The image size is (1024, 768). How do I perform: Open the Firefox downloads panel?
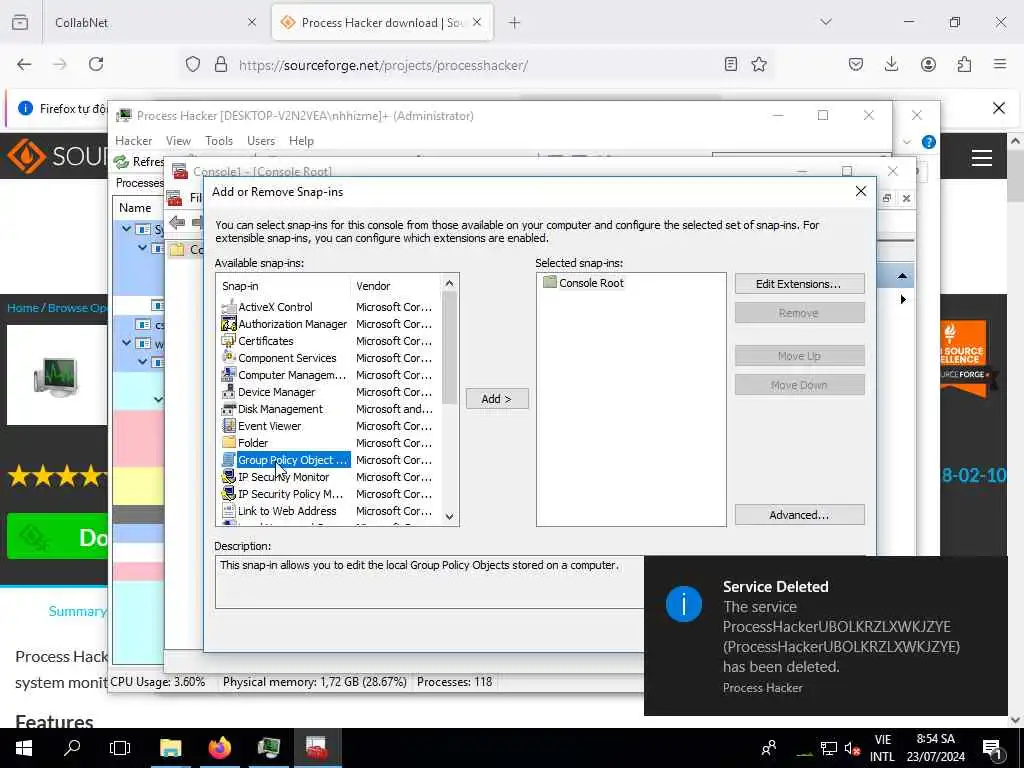(891, 64)
